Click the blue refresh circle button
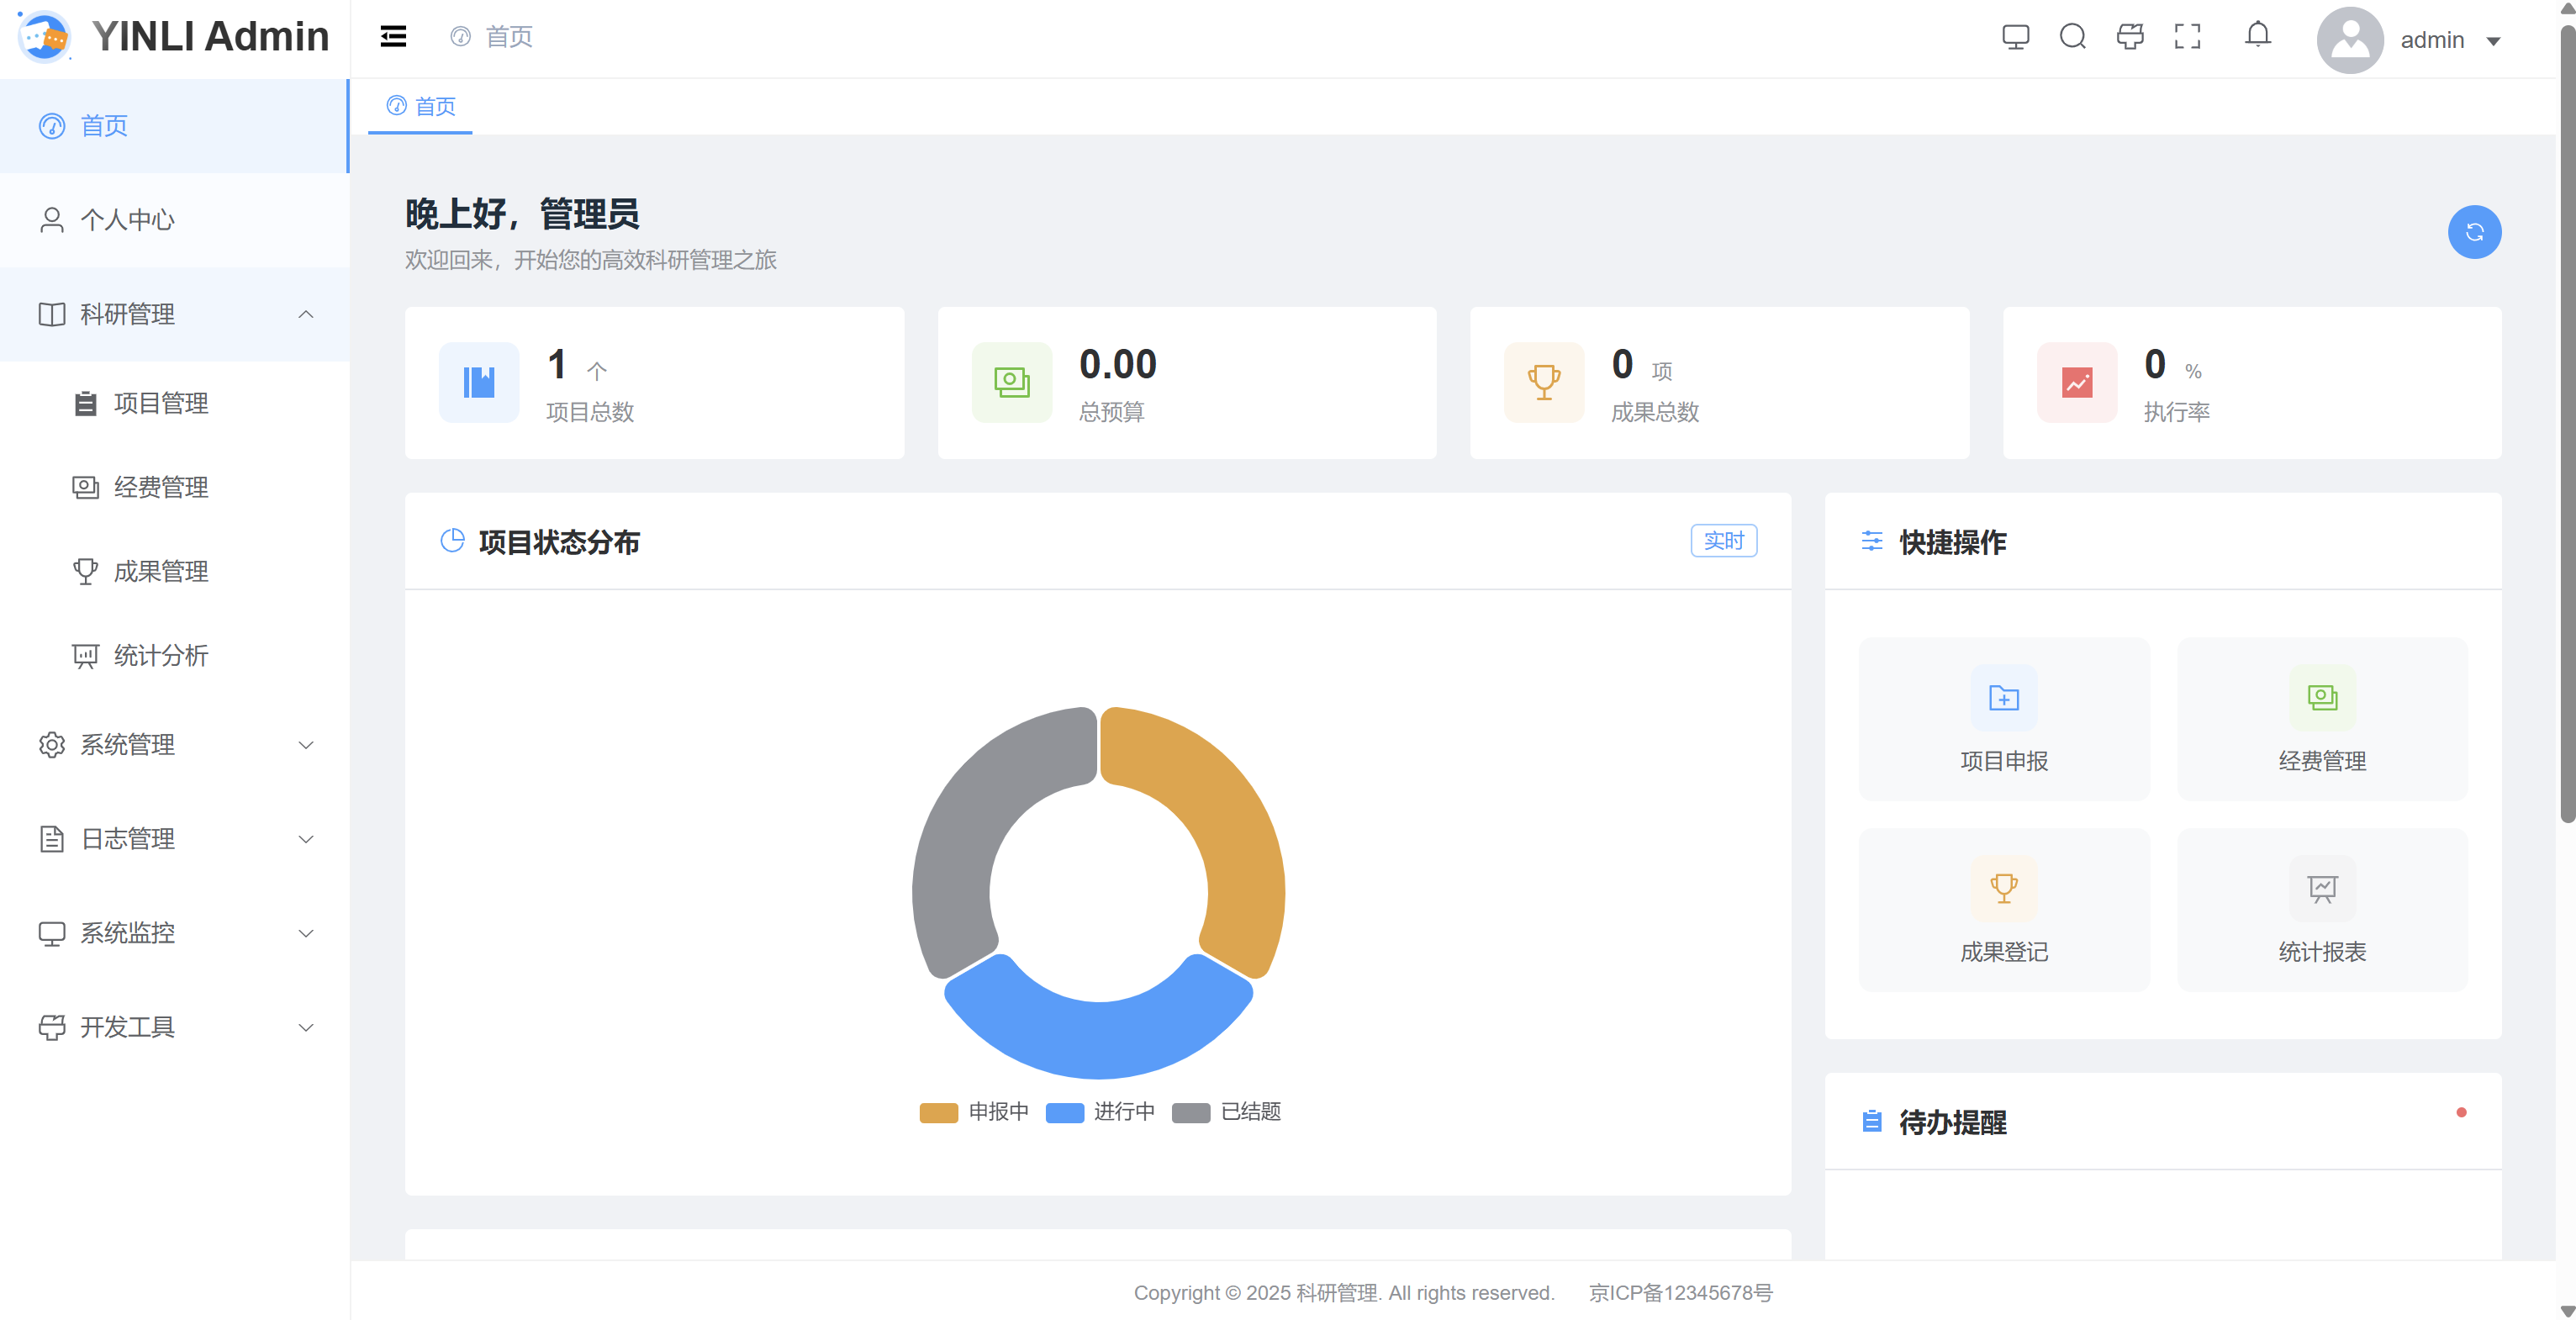Viewport: 2576px width, 1320px height. (x=2474, y=232)
